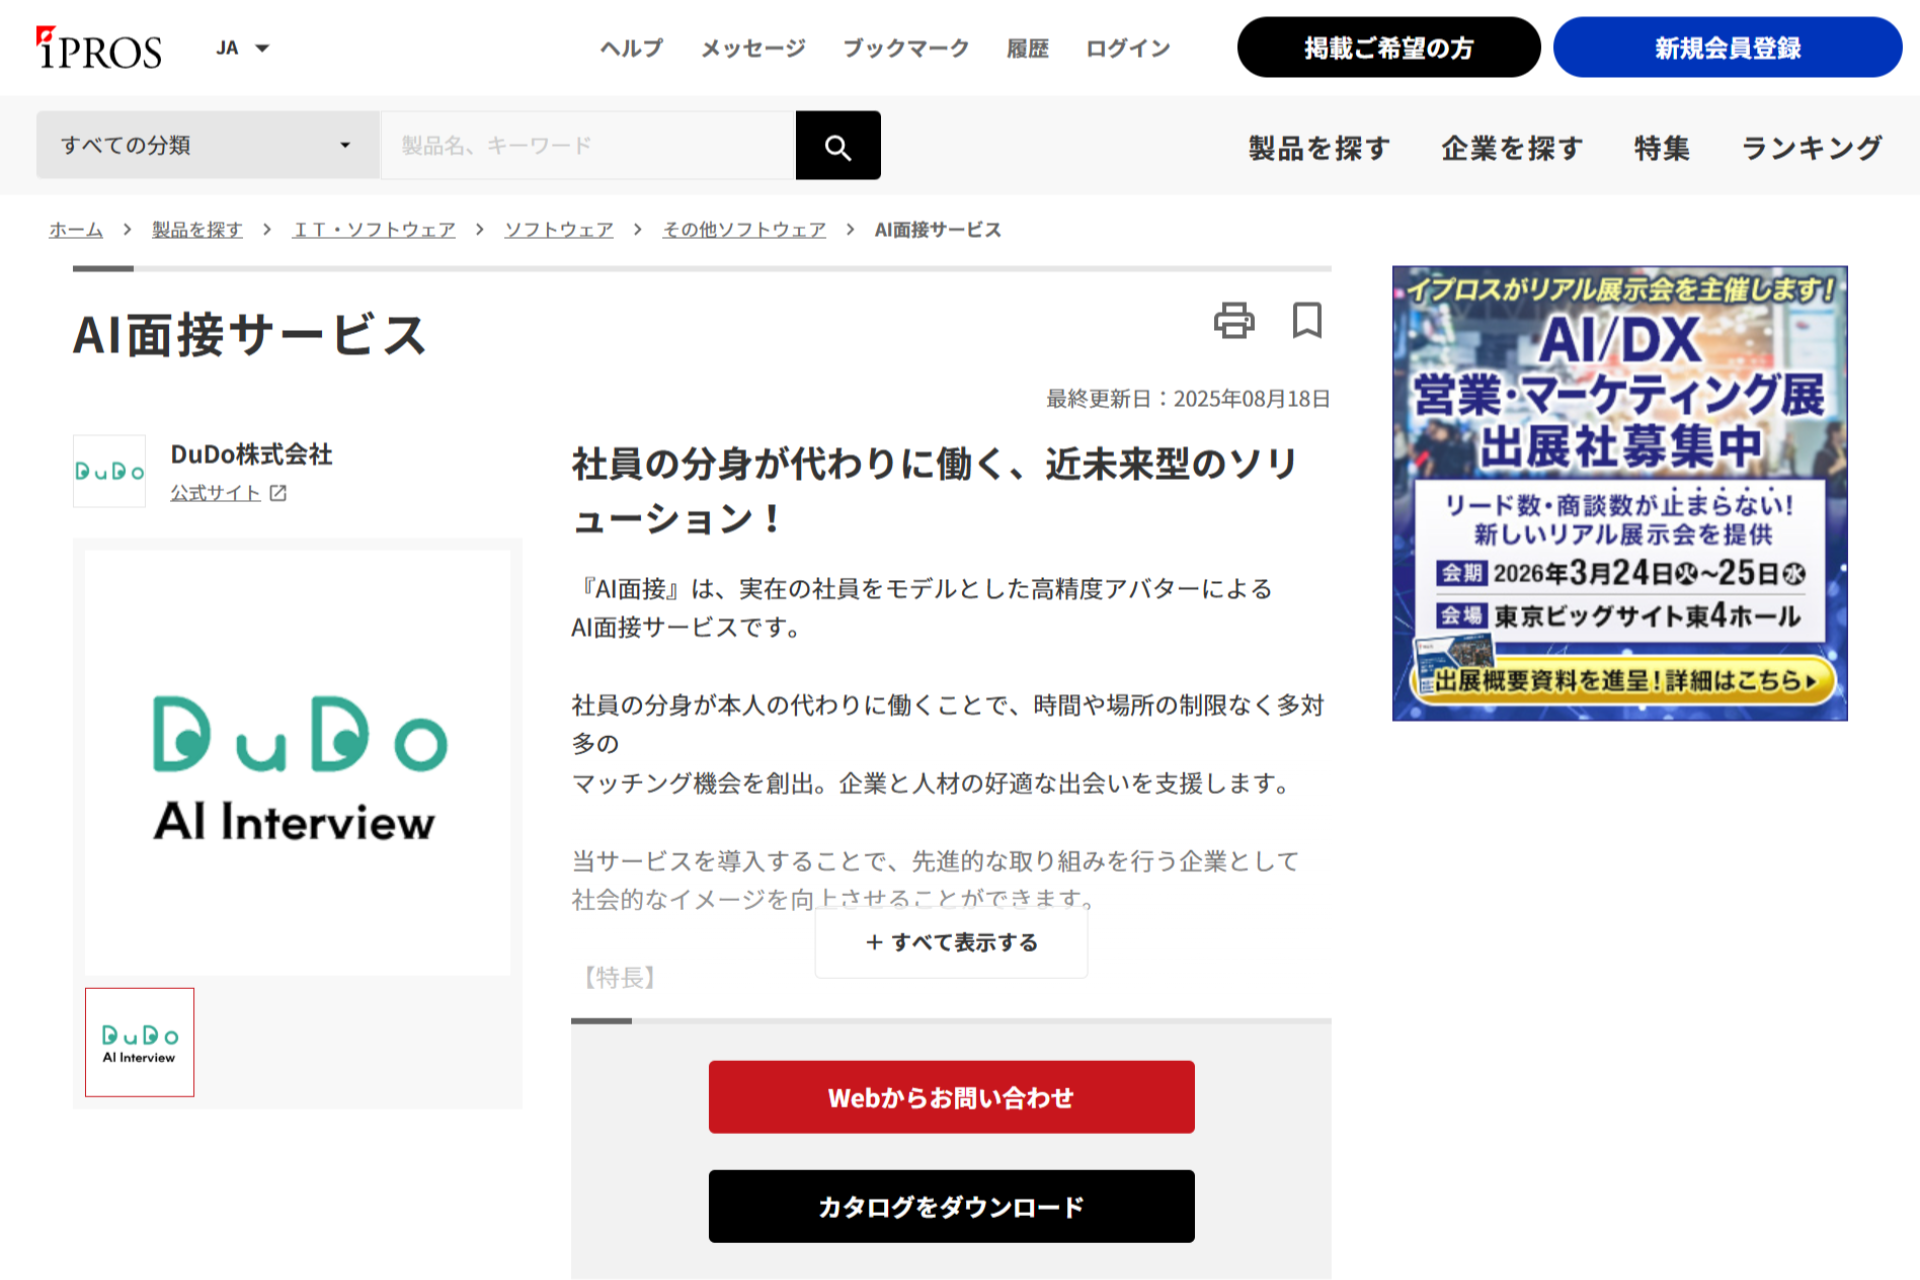Viewport: 1920px width, 1280px height.
Task: Bookmark this product with the bookmark icon
Action: point(1307,320)
